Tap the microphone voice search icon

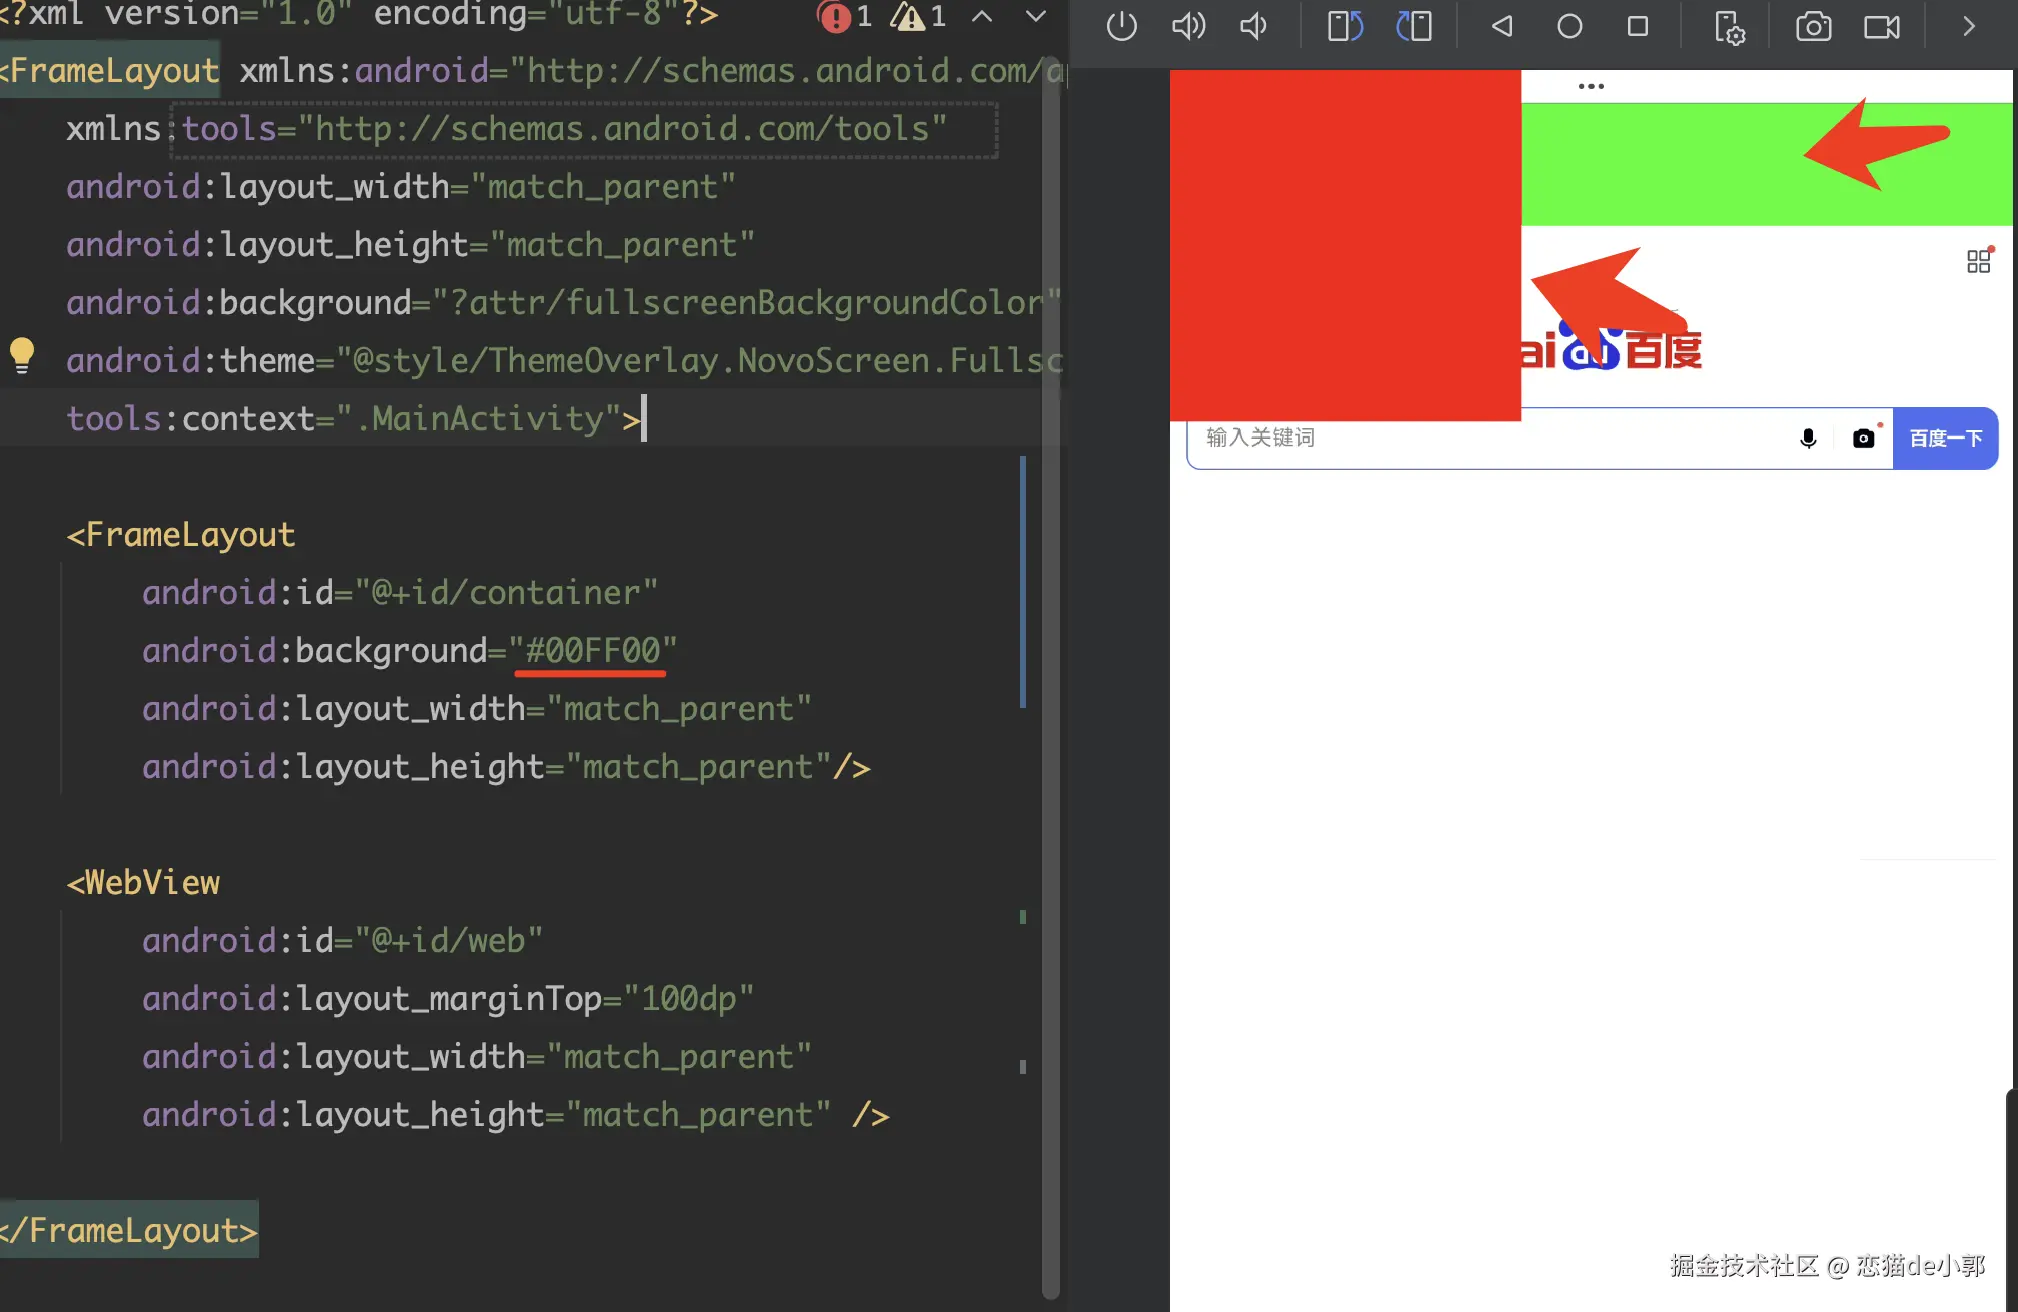1808,438
